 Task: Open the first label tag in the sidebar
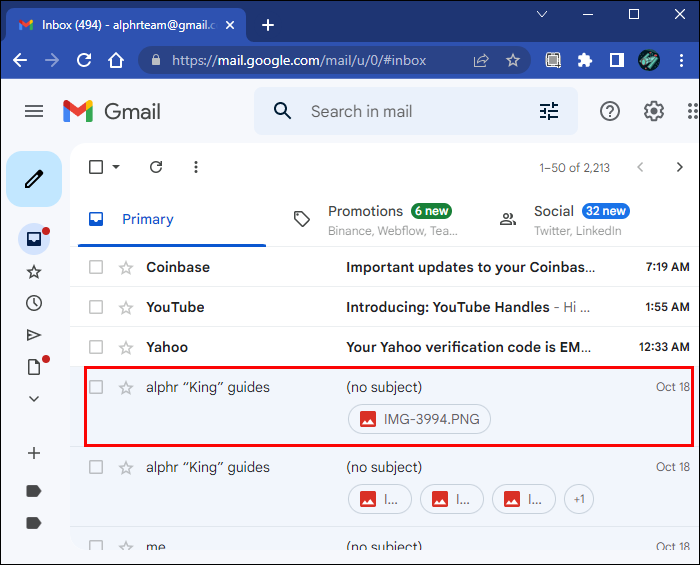(34, 491)
